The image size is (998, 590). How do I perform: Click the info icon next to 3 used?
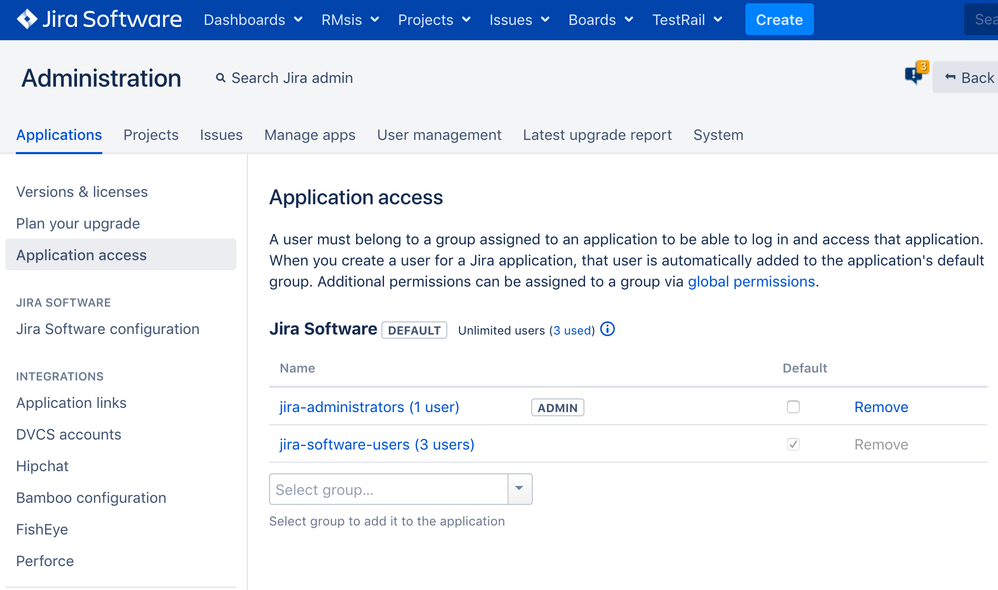tap(608, 329)
